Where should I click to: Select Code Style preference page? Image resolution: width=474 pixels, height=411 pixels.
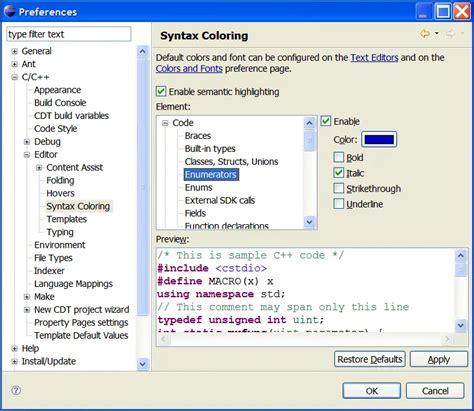(x=55, y=129)
